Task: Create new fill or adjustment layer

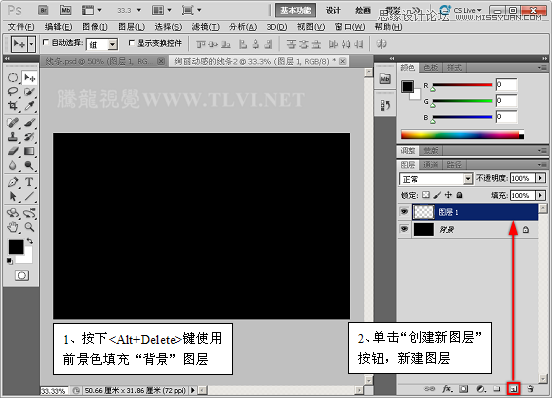Action: coord(481,389)
